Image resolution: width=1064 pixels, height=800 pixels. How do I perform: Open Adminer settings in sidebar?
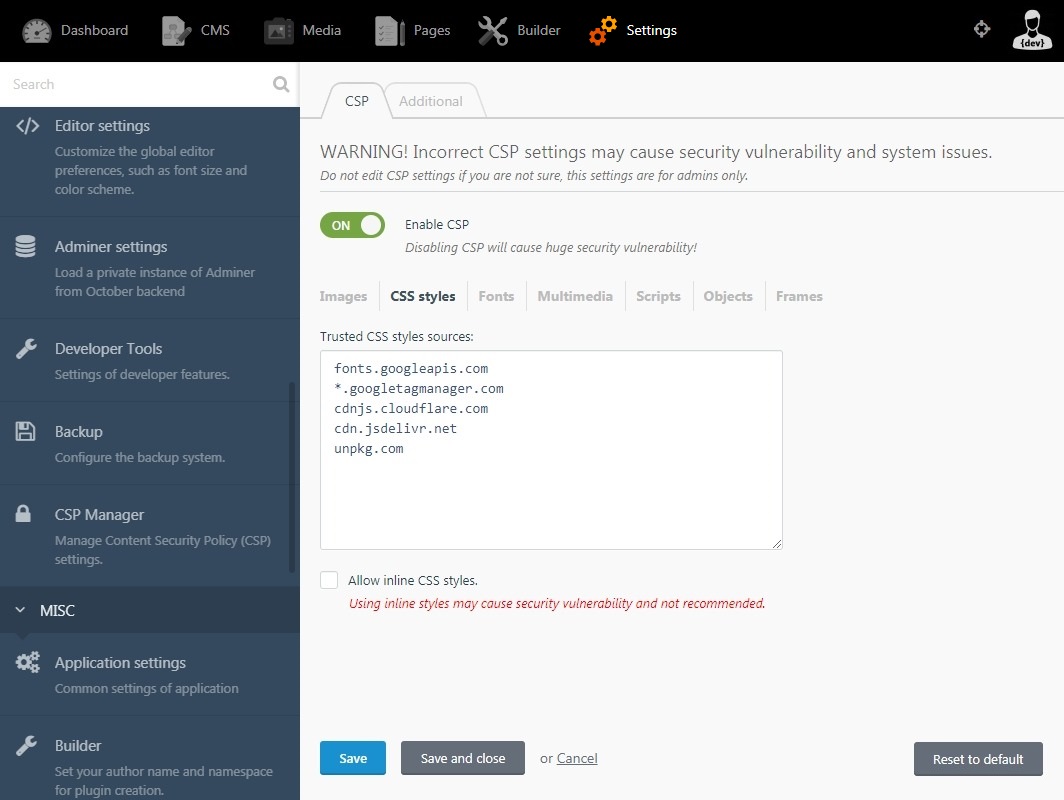[x=150, y=268]
